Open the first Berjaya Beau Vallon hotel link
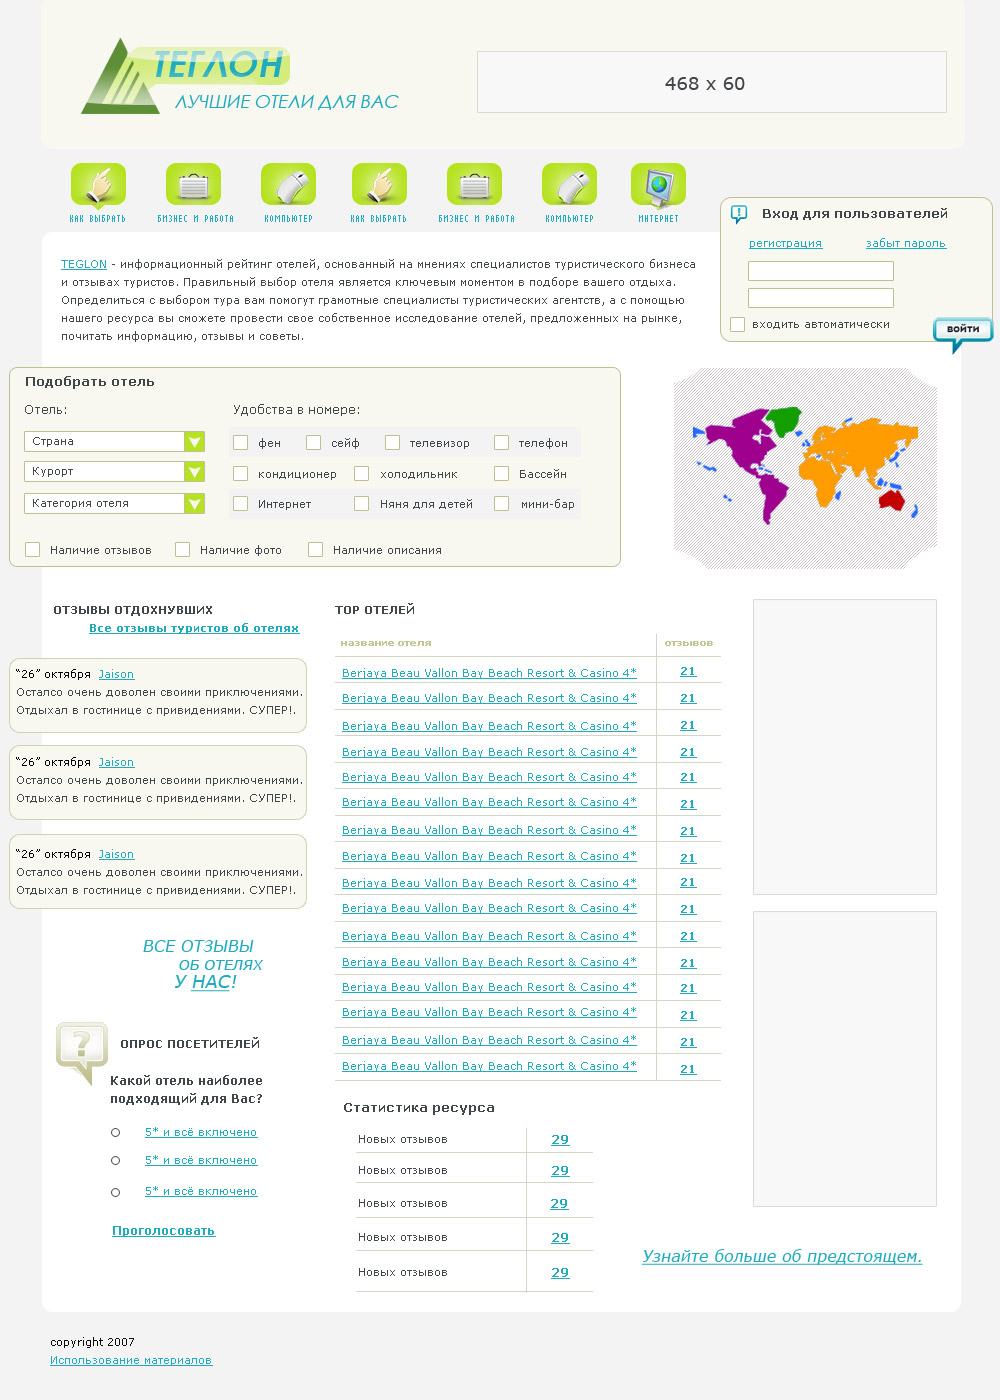 (x=489, y=673)
